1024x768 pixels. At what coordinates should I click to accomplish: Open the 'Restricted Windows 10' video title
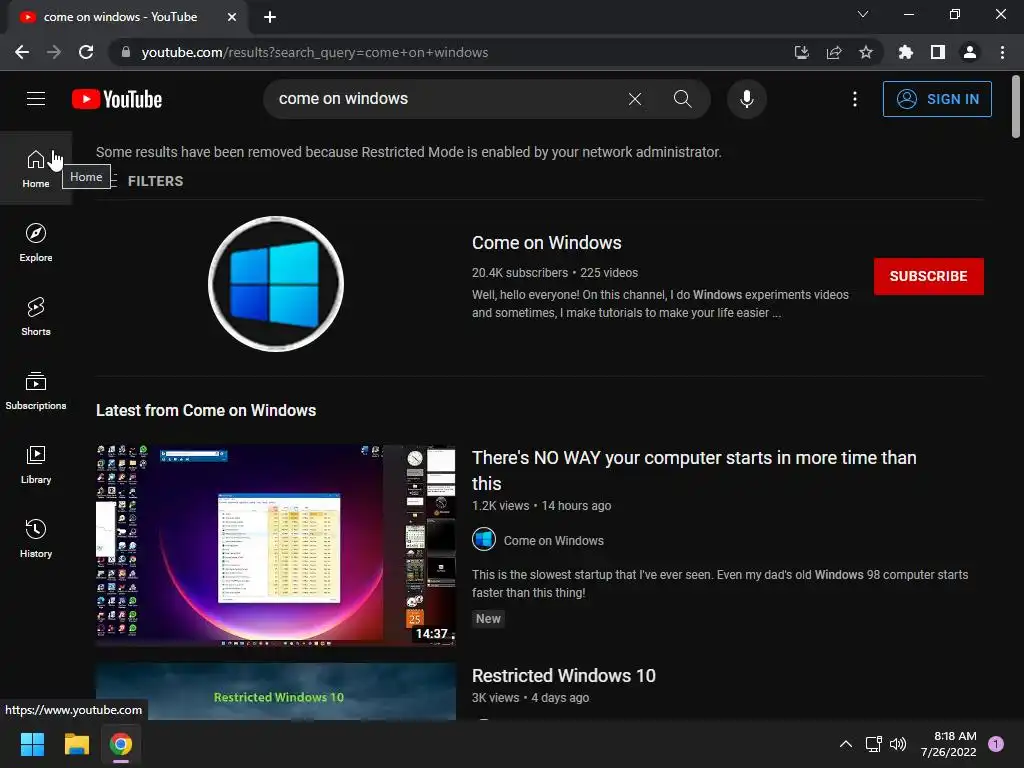(564, 675)
